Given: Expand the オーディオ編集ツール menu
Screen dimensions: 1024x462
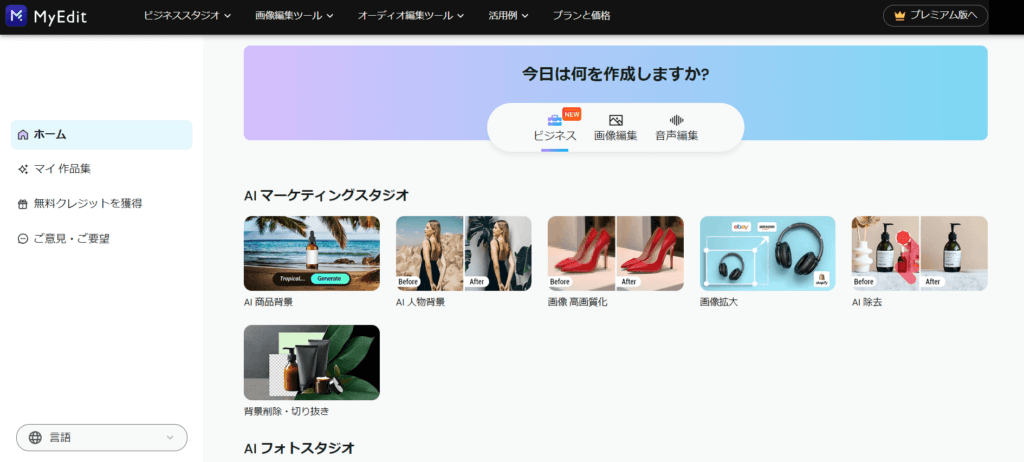Looking at the screenshot, I should 411,16.
